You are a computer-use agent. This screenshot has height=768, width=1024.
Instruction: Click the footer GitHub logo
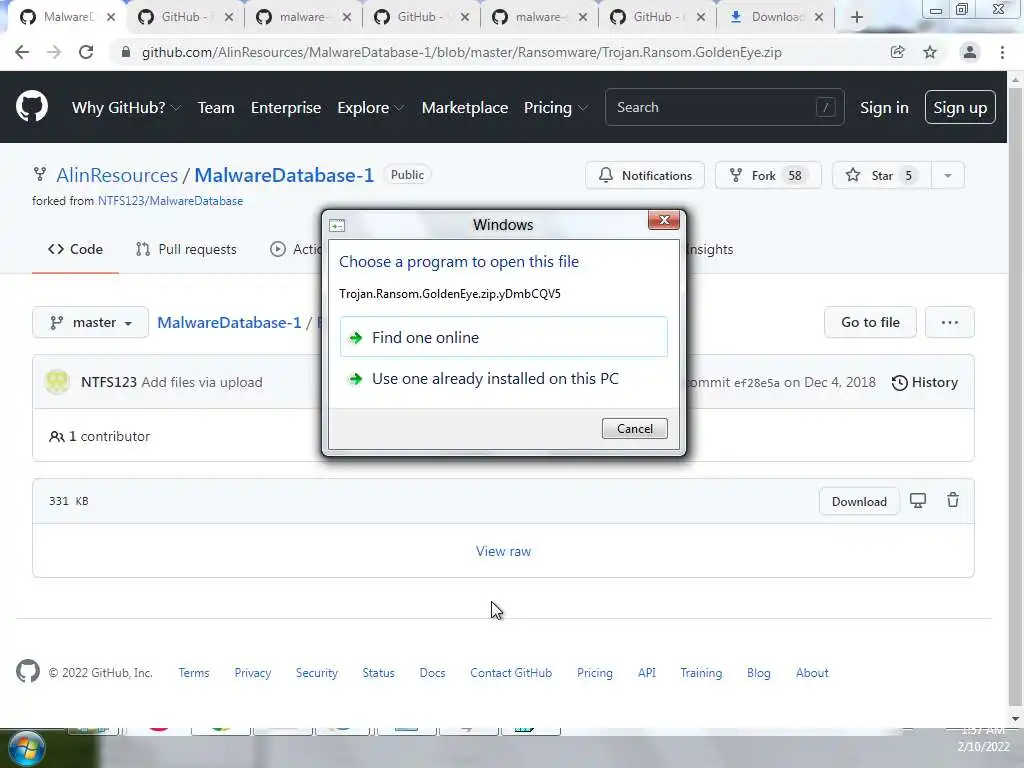[27, 671]
